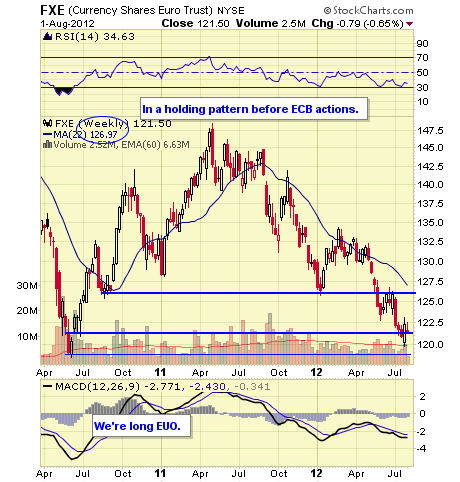Click the FXE ticker symbol title
This screenshot has width=460, height=482.
(x=52, y=10)
